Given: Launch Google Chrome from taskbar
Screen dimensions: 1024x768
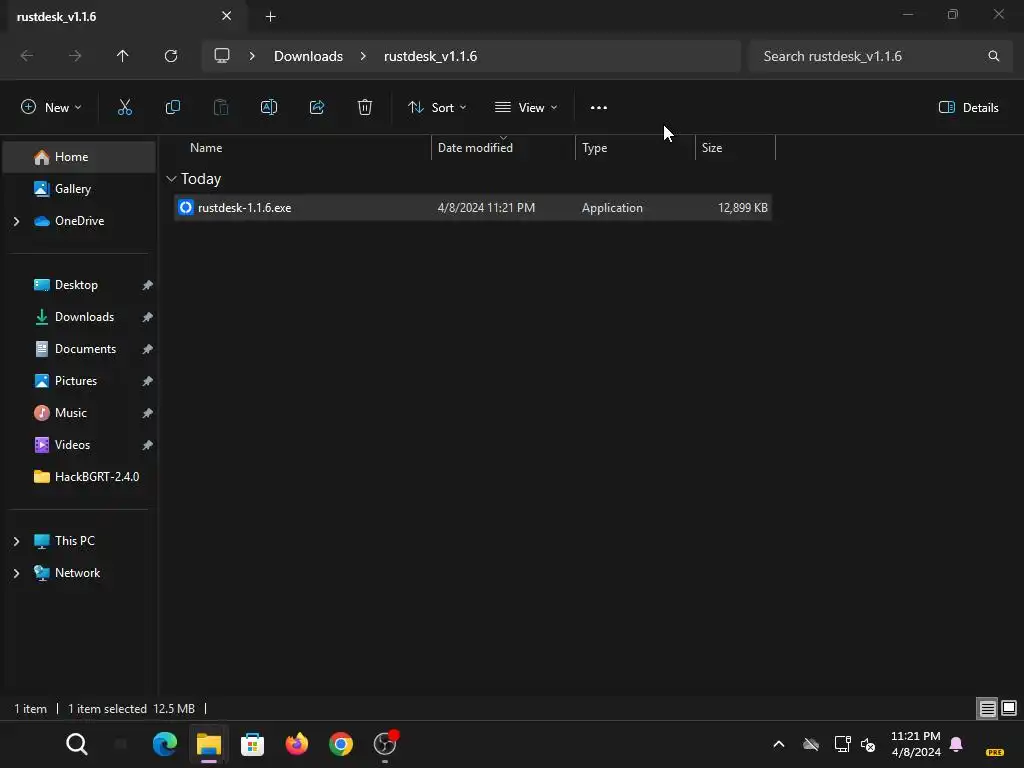Looking at the screenshot, I should click(x=340, y=744).
